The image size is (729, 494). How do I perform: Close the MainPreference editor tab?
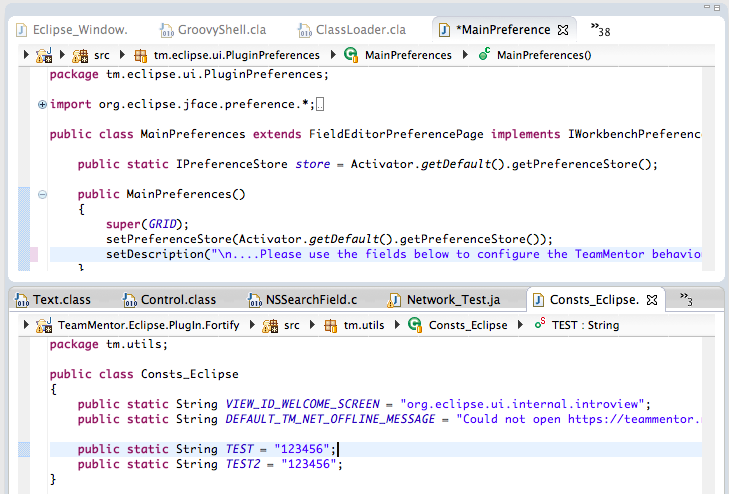[x=563, y=30]
